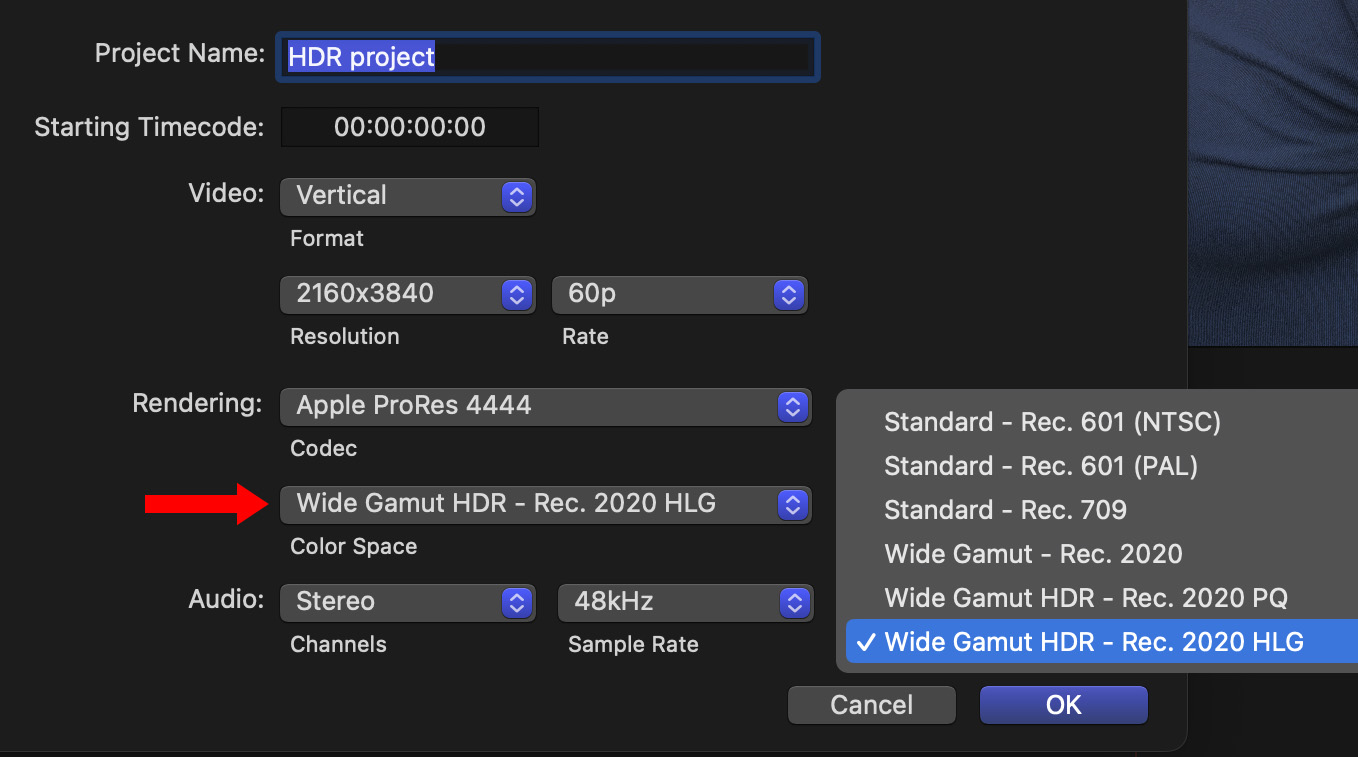The width and height of the screenshot is (1358, 757).
Task: Click the checkmark beside Rec. 2020 HLG
Action: point(866,642)
